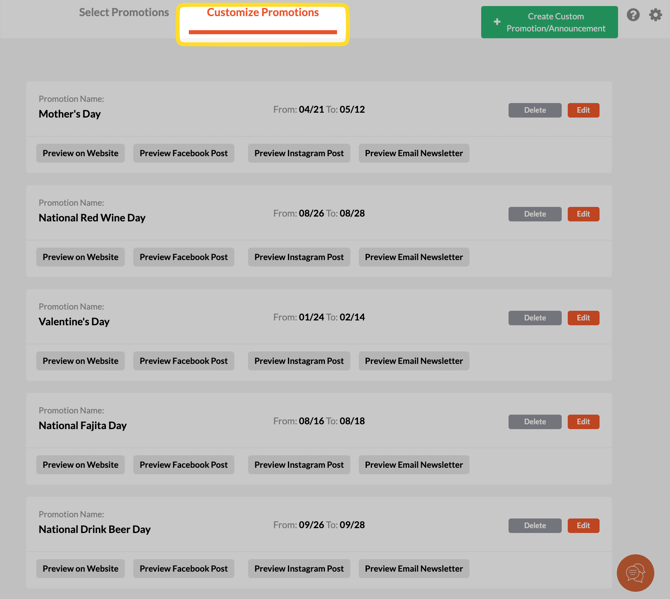Image resolution: width=670 pixels, height=599 pixels.
Task: Delete the Mother's Day promotion
Action: click(535, 110)
